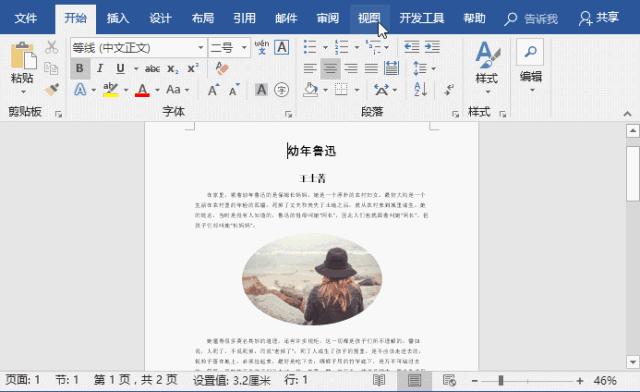Open the font size dropdown
Viewport: 640px width, 392px height.
pyautogui.click(x=244, y=48)
